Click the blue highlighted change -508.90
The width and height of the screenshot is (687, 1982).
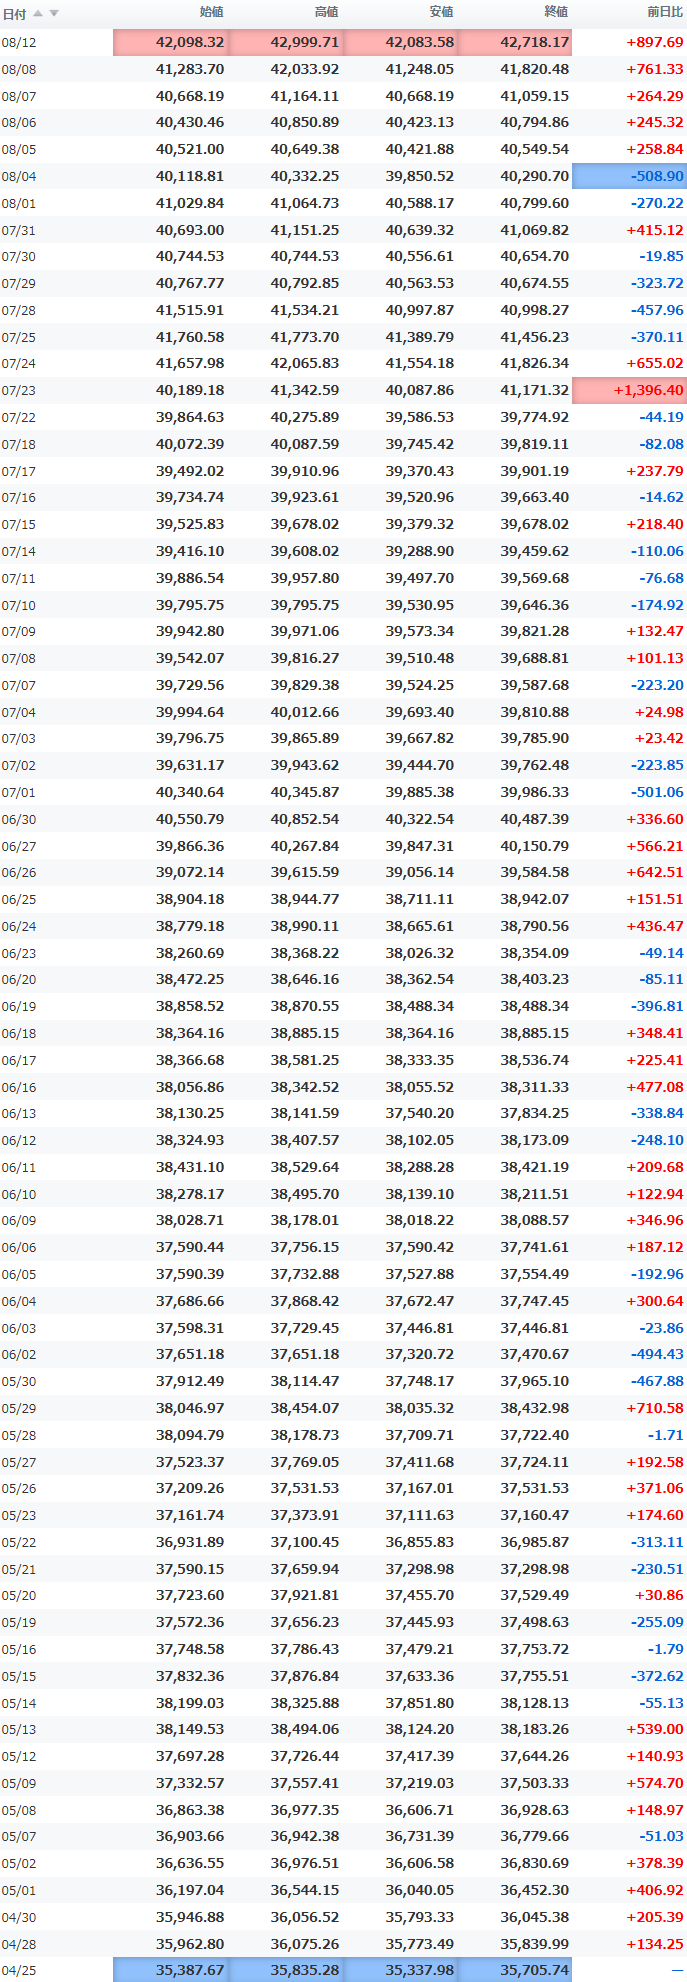[629, 176]
